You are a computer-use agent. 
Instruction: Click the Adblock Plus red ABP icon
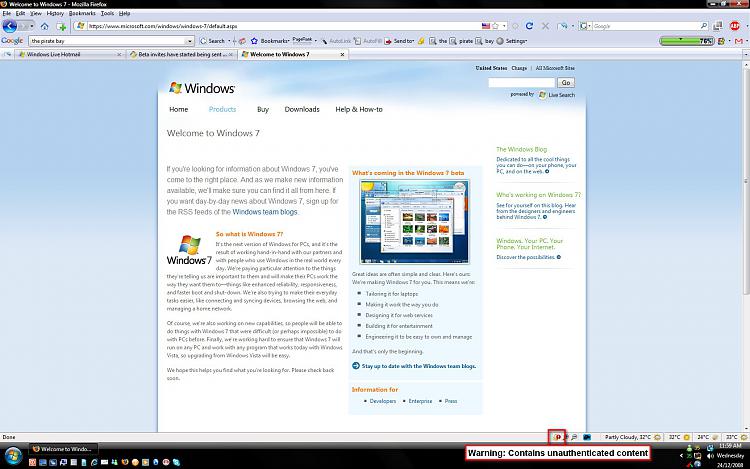point(735,26)
